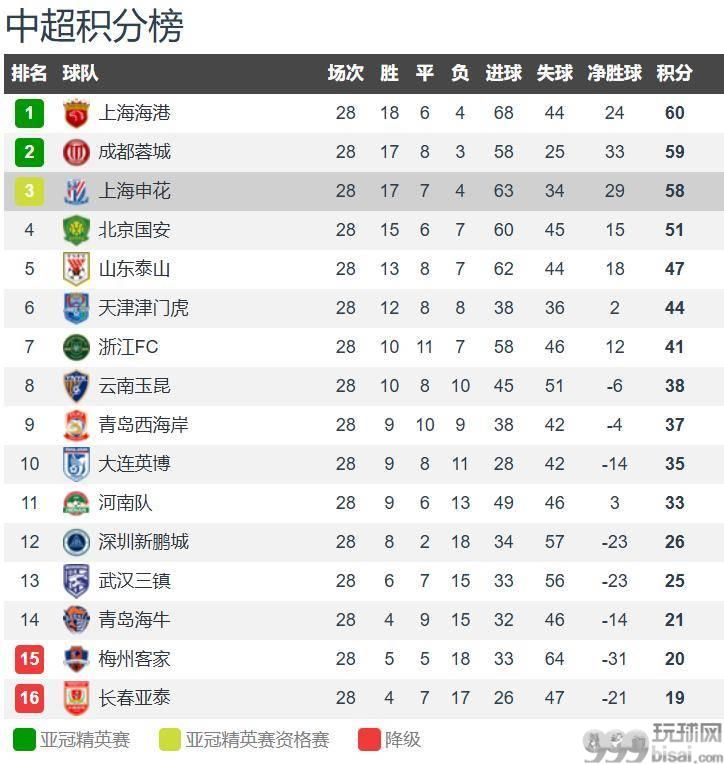This screenshot has width=724, height=764.
Task: Click the green rank 1 badge
Action: [29, 113]
